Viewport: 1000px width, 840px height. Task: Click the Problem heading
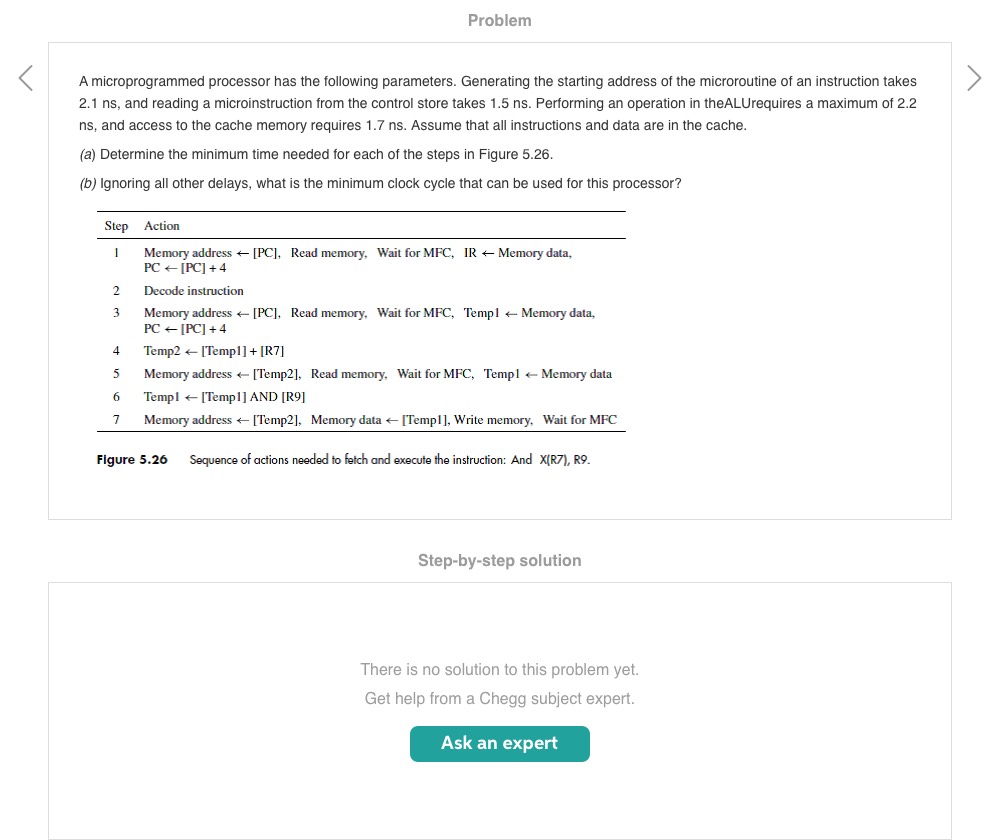click(499, 20)
